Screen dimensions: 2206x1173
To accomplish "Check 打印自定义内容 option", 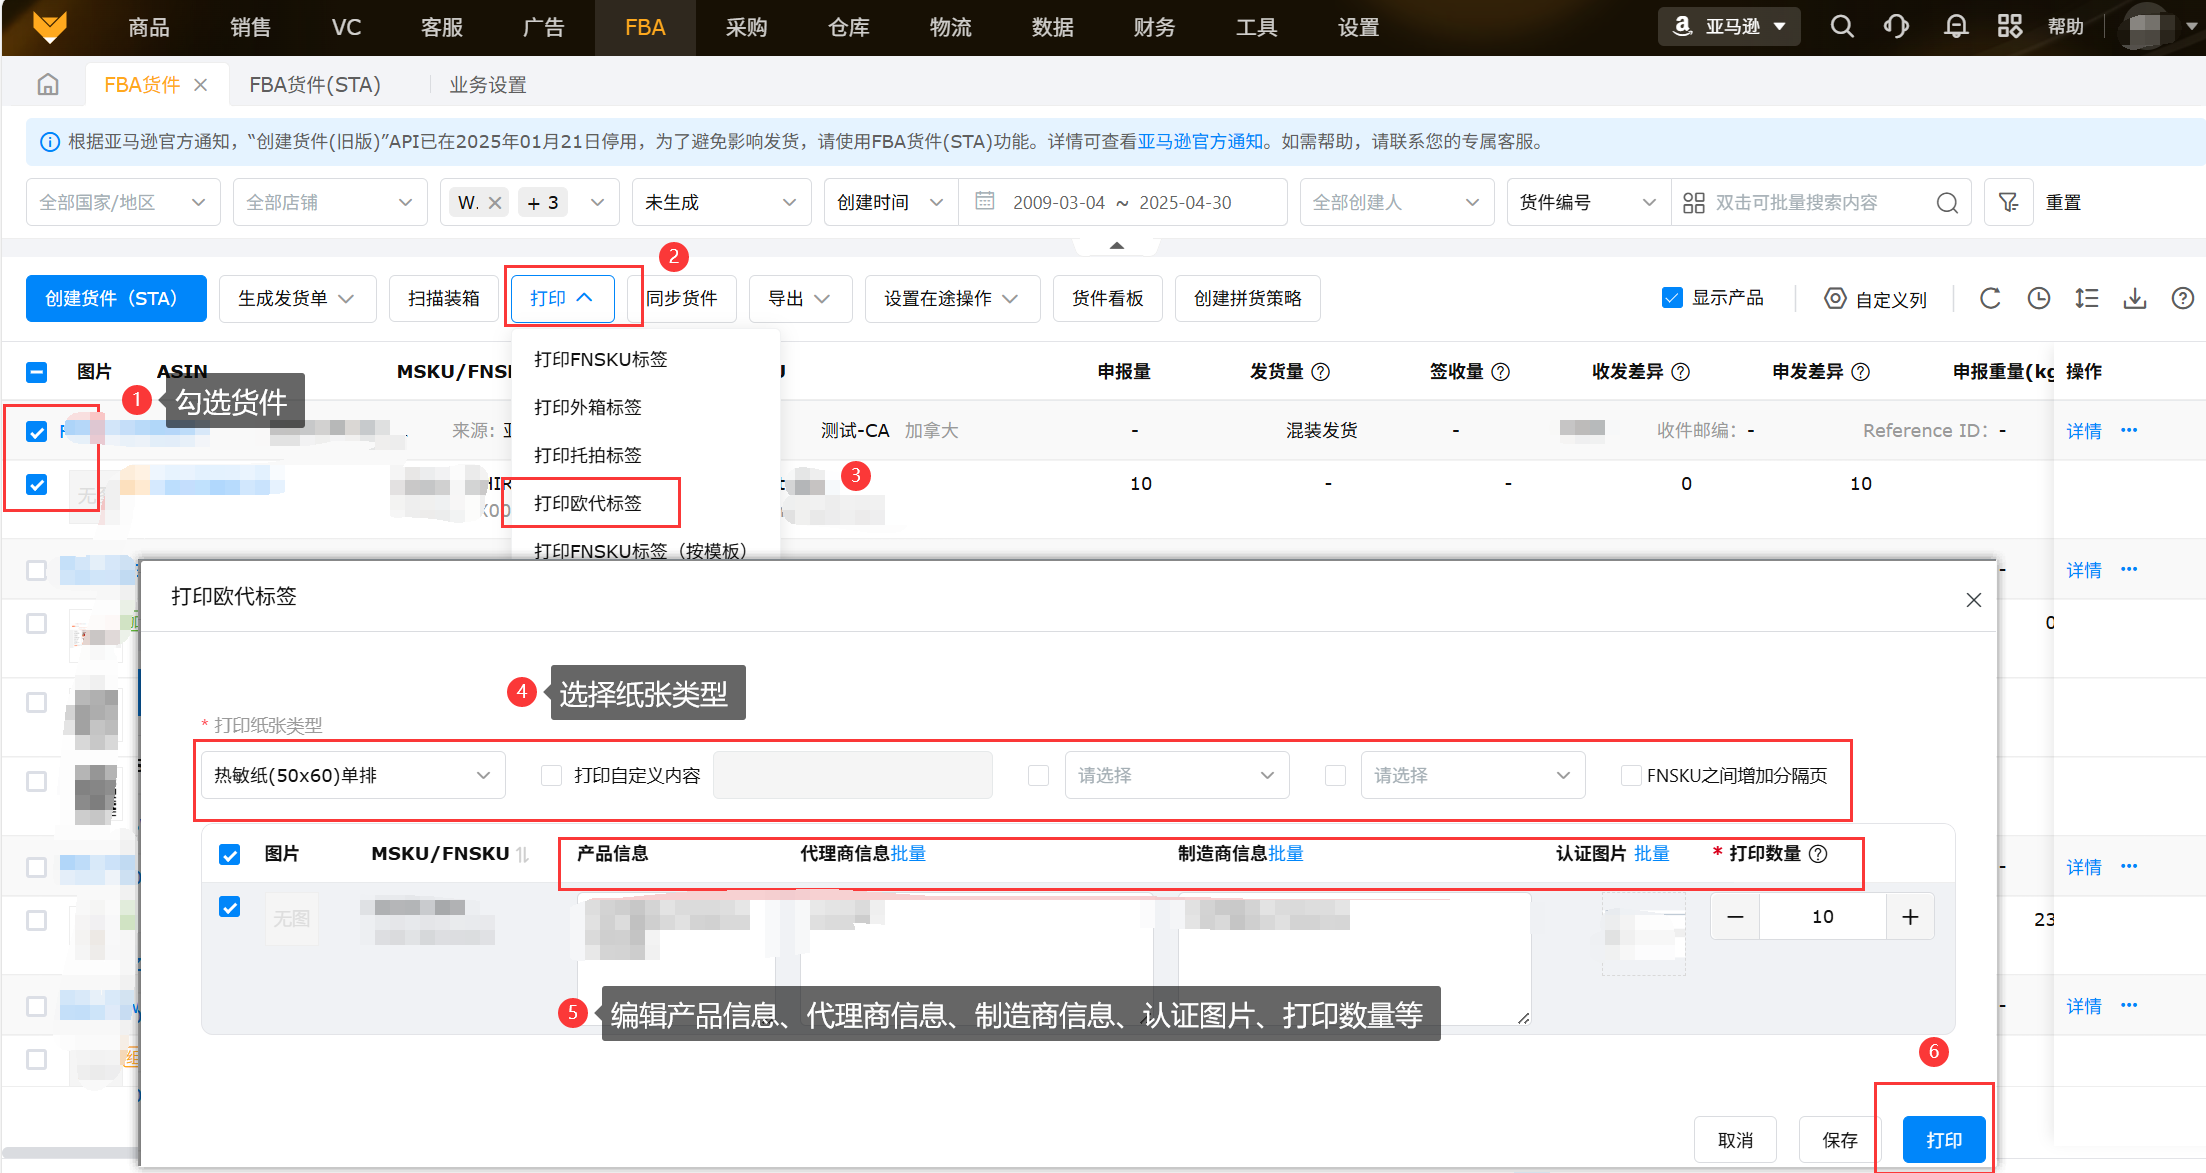I will [x=551, y=775].
